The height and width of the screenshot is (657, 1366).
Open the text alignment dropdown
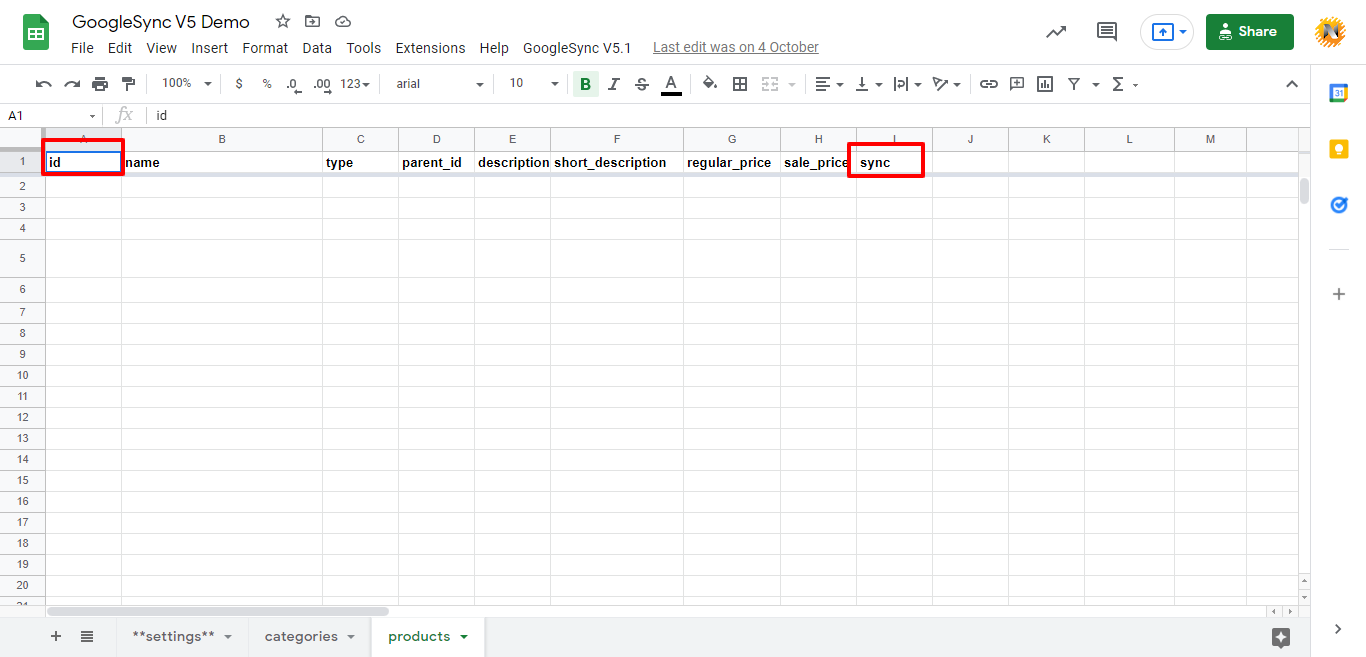829,84
